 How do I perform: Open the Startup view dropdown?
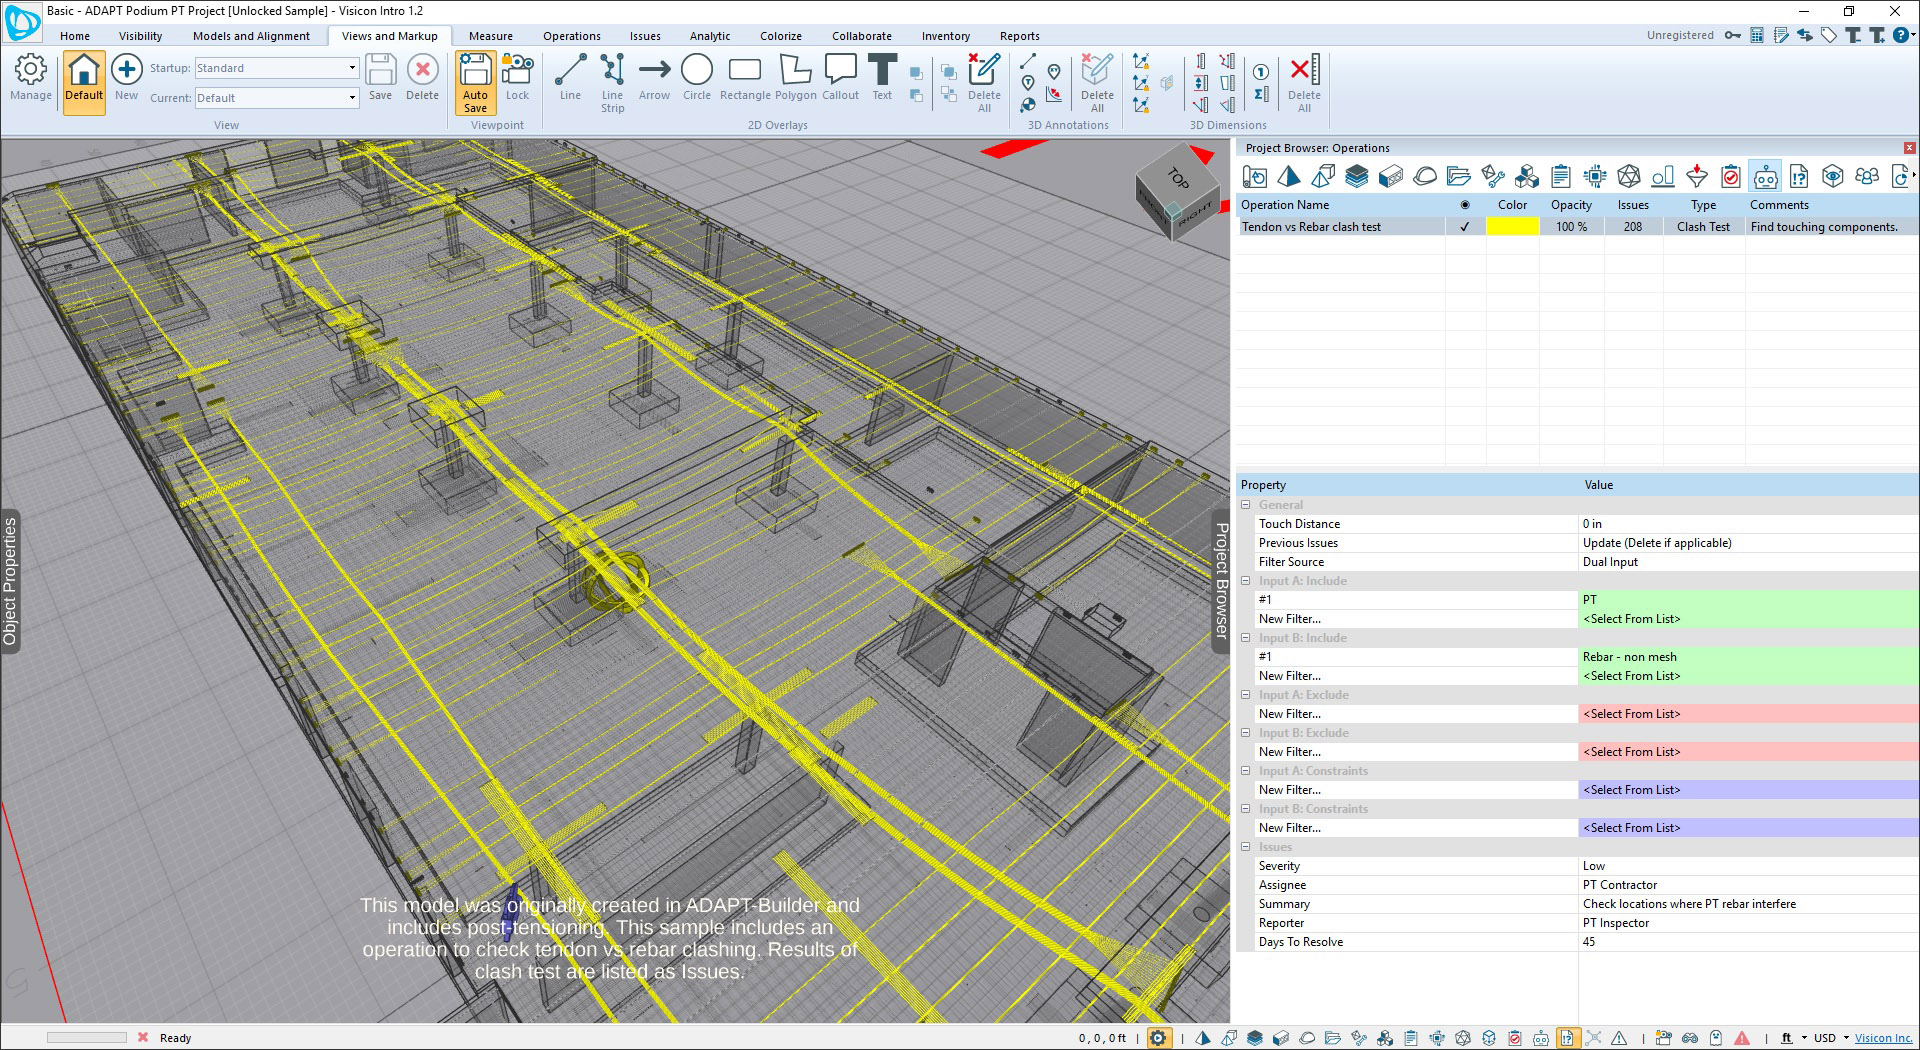click(x=352, y=68)
